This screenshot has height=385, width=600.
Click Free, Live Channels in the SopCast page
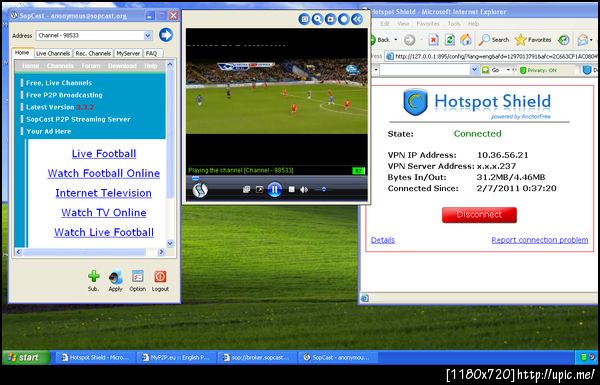click(x=59, y=83)
